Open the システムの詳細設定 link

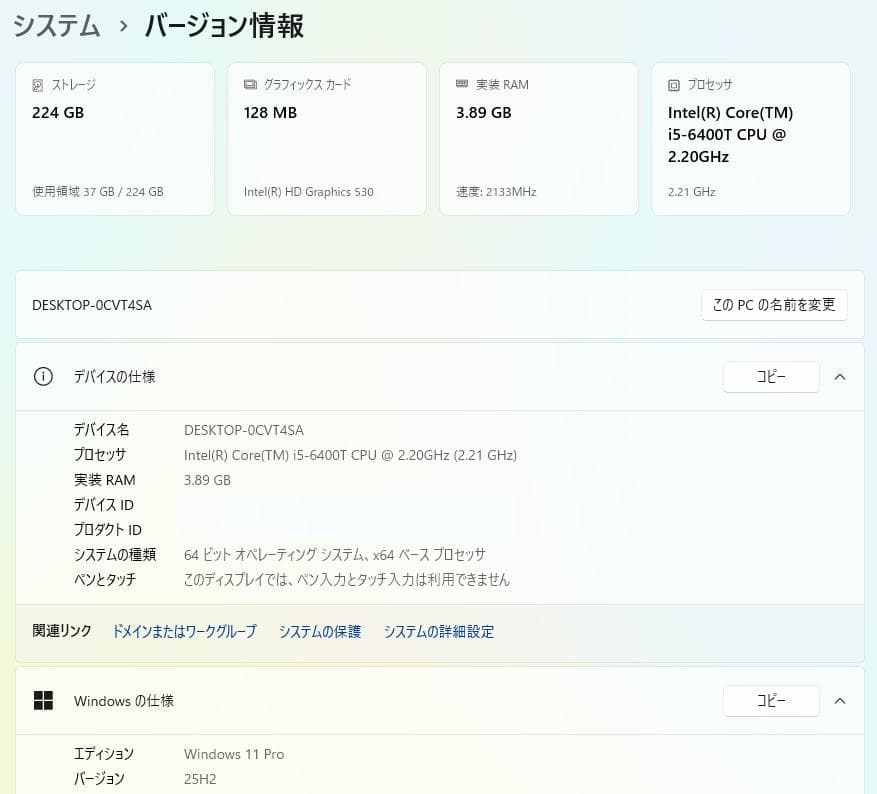pos(438,631)
